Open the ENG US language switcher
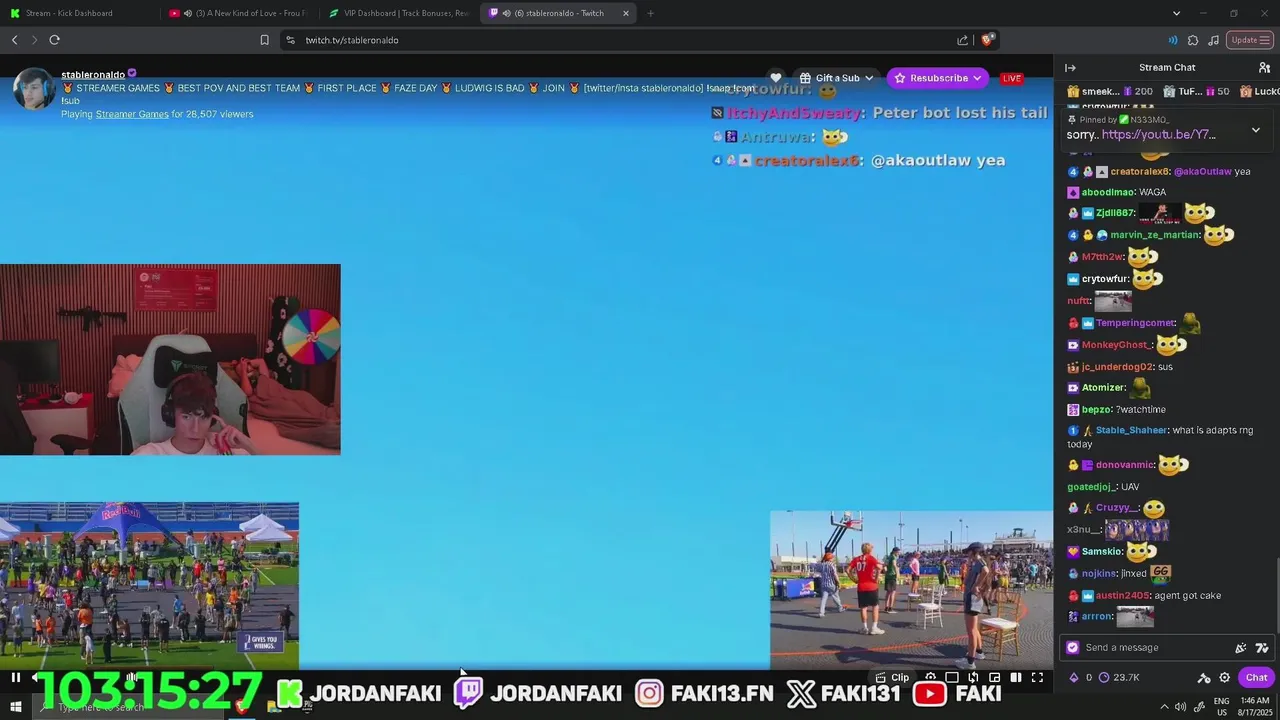Screen dimensions: 1280x720 pyautogui.click(x=1221, y=707)
